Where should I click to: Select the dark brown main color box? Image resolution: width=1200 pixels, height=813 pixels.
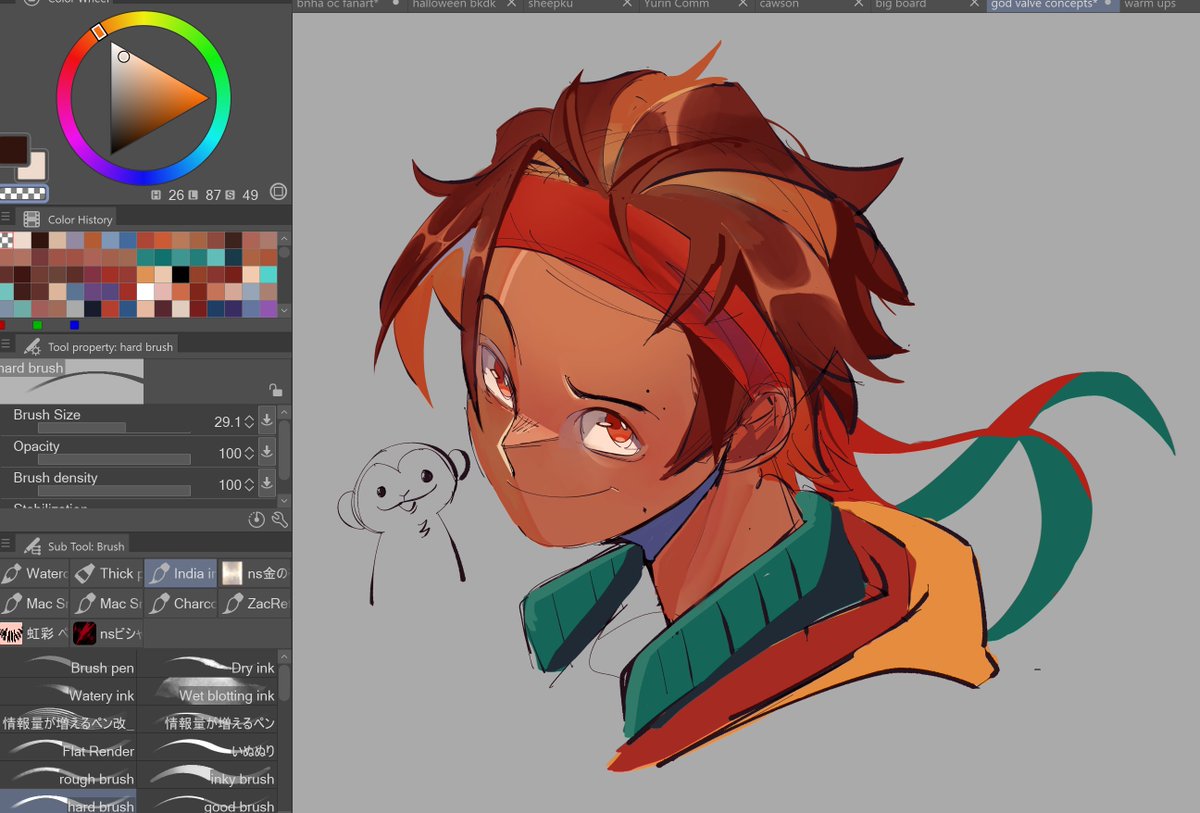12,148
